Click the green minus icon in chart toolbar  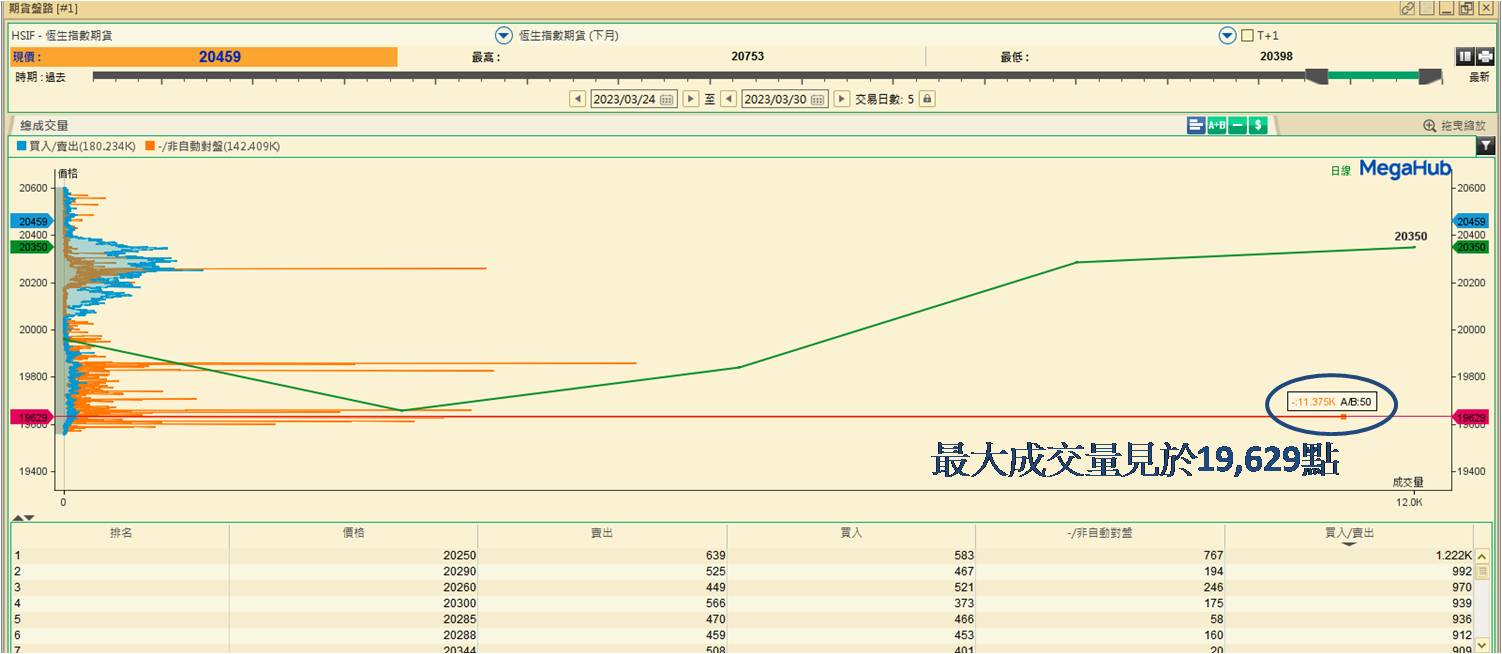(1238, 125)
